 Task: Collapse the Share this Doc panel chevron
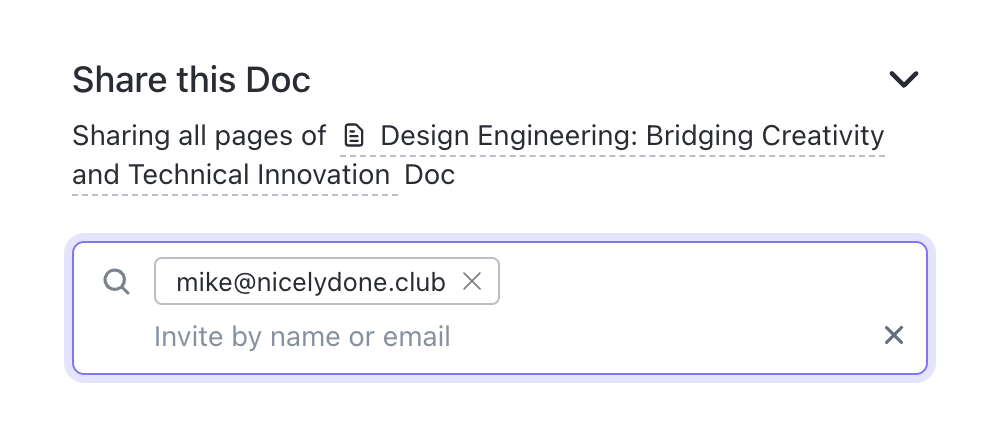pyautogui.click(x=903, y=80)
